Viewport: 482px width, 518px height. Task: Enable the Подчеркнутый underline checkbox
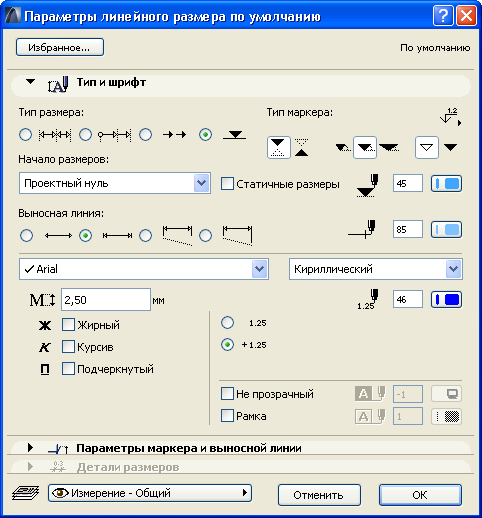68,369
